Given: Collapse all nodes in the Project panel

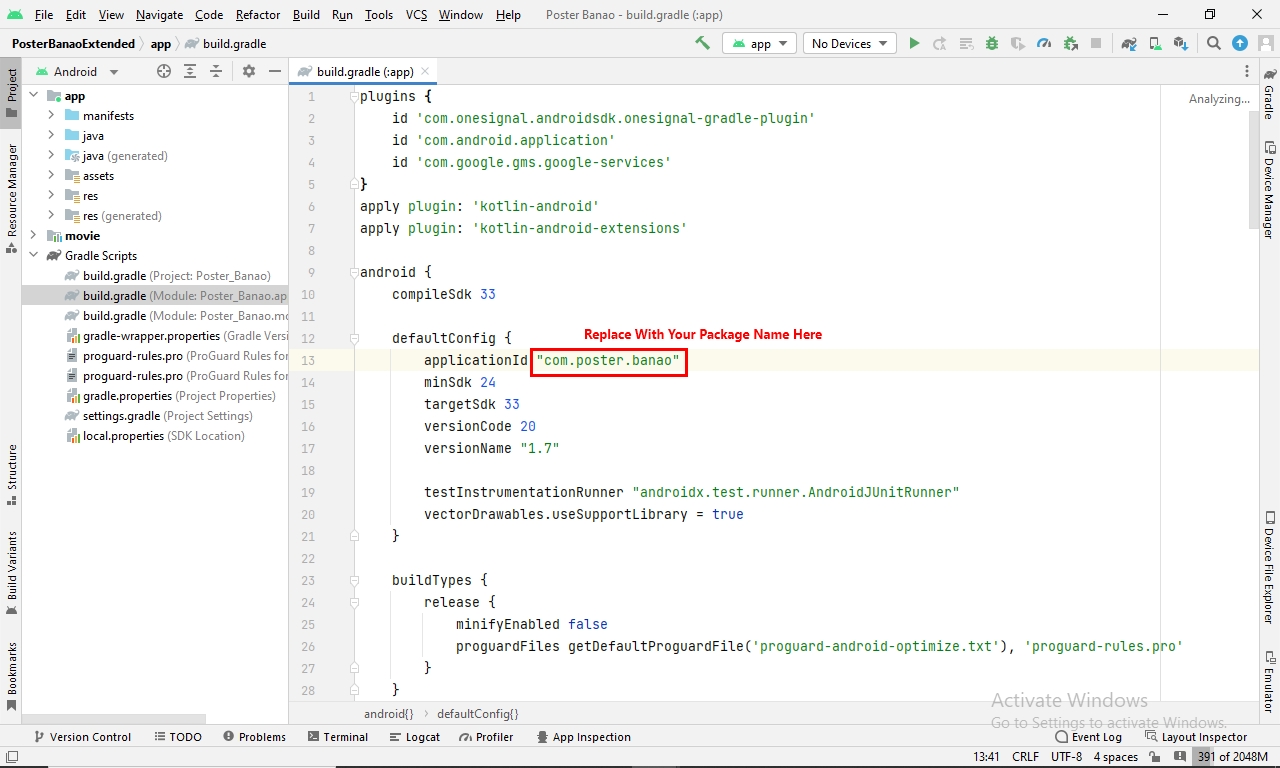Looking at the screenshot, I should (x=216, y=71).
